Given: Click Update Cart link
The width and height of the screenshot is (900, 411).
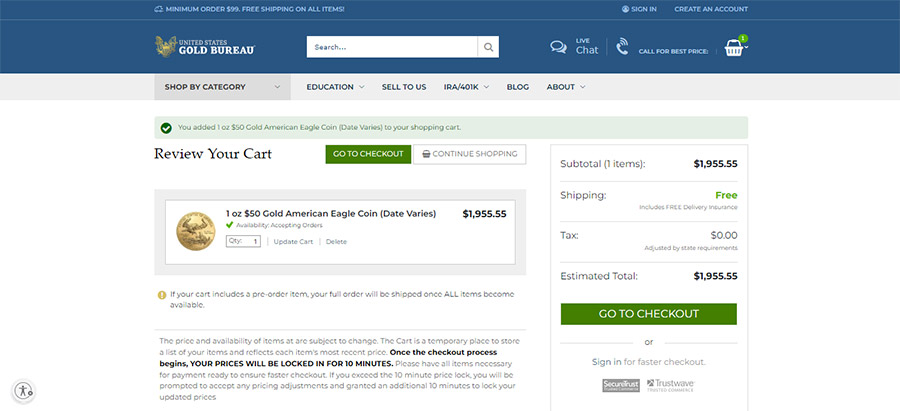Looking at the screenshot, I should (293, 242).
